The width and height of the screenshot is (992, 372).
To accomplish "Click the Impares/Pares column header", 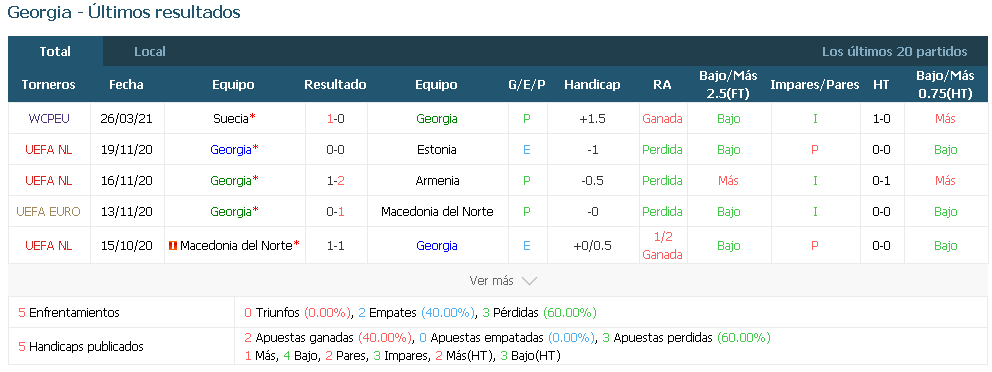I will coord(815,85).
